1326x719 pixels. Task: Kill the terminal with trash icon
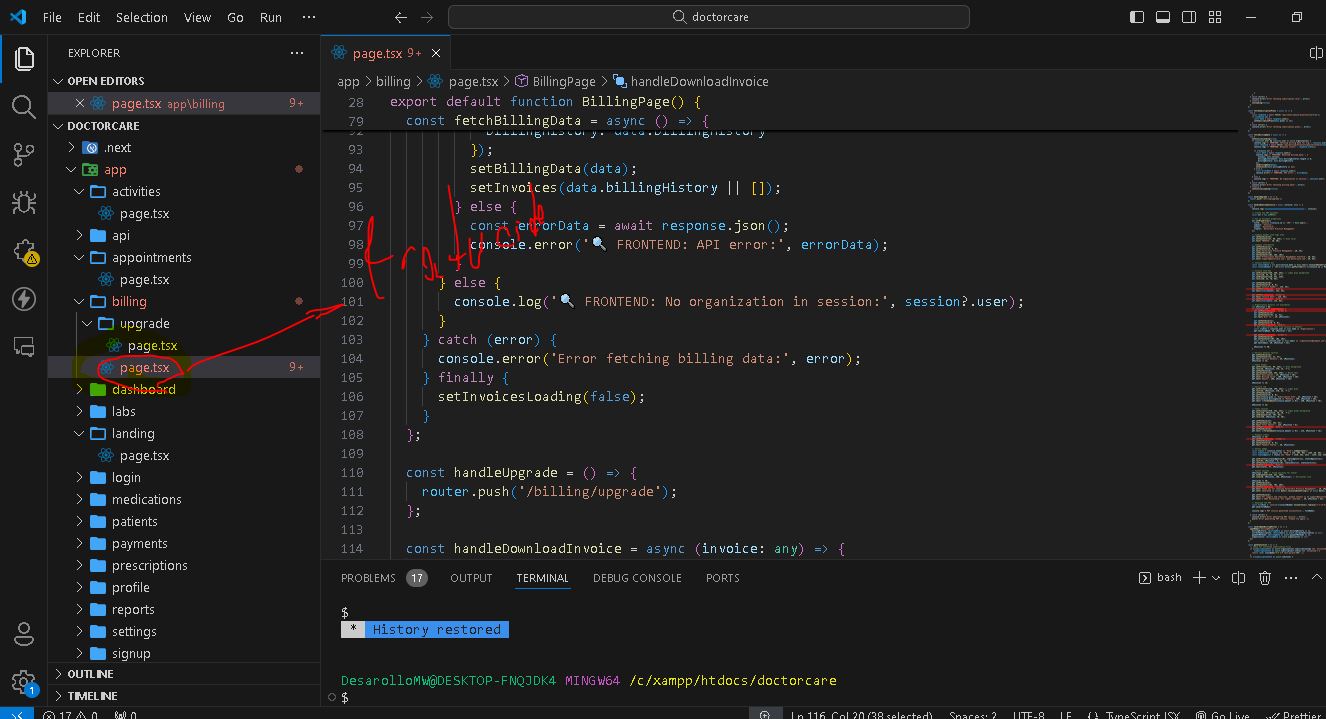point(1264,578)
